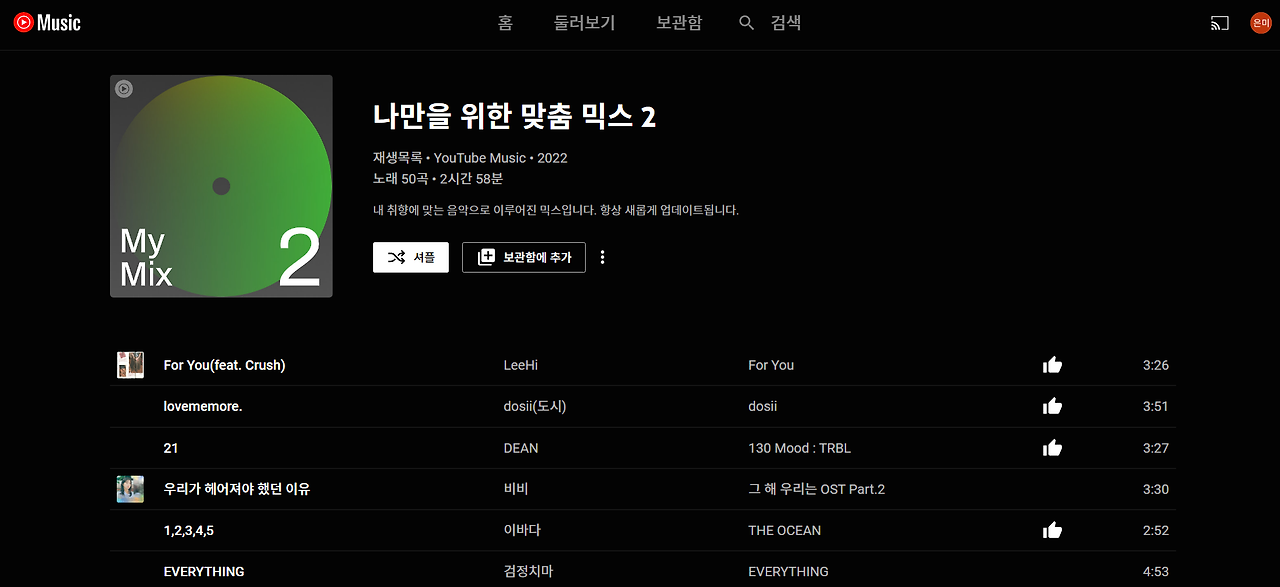This screenshot has height=587, width=1280.
Task: Open artist dosii(도시)
Action: (x=535, y=406)
